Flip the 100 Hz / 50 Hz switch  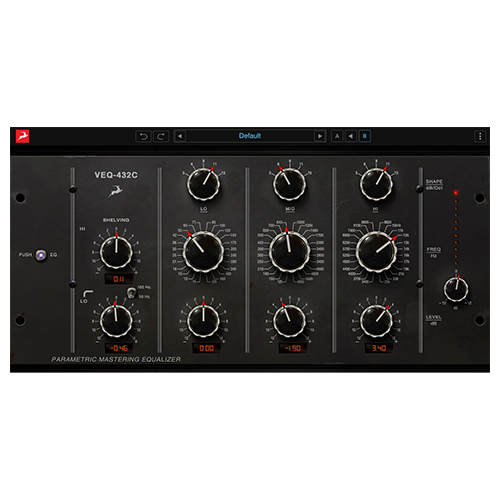[x=132, y=293]
